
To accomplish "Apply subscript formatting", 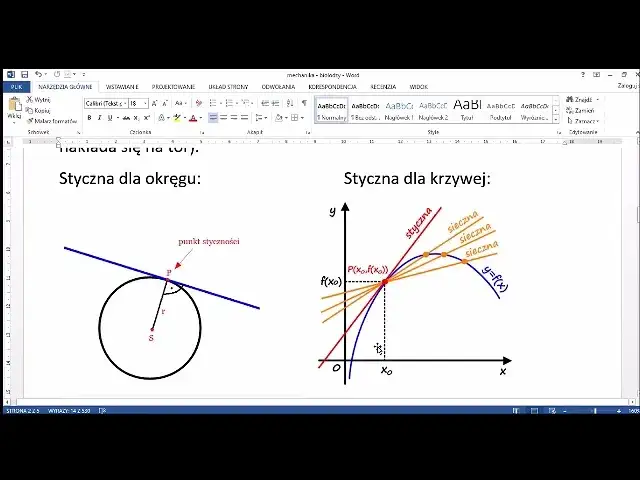I will [x=136, y=118].
